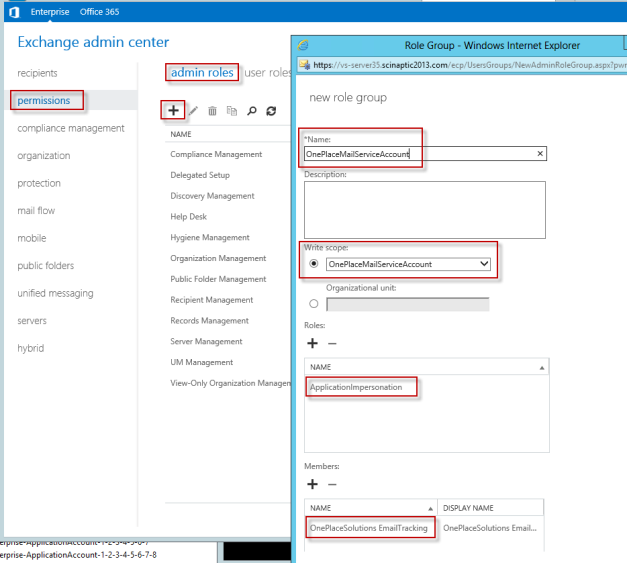Open organization in the left navigation
The width and height of the screenshot is (627, 563).
click(44, 156)
